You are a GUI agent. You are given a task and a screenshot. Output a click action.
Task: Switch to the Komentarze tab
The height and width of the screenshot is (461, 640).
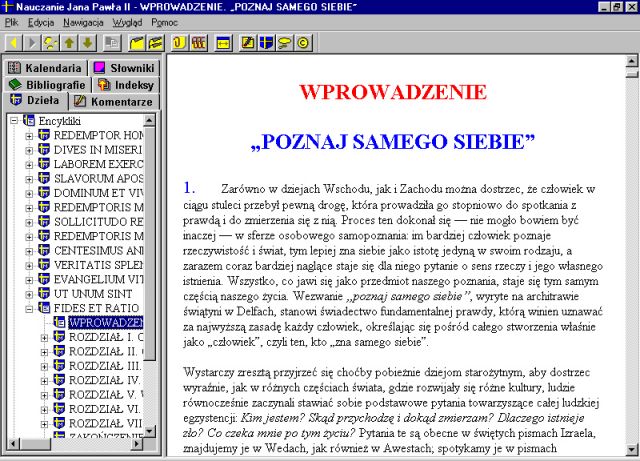coord(114,102)
